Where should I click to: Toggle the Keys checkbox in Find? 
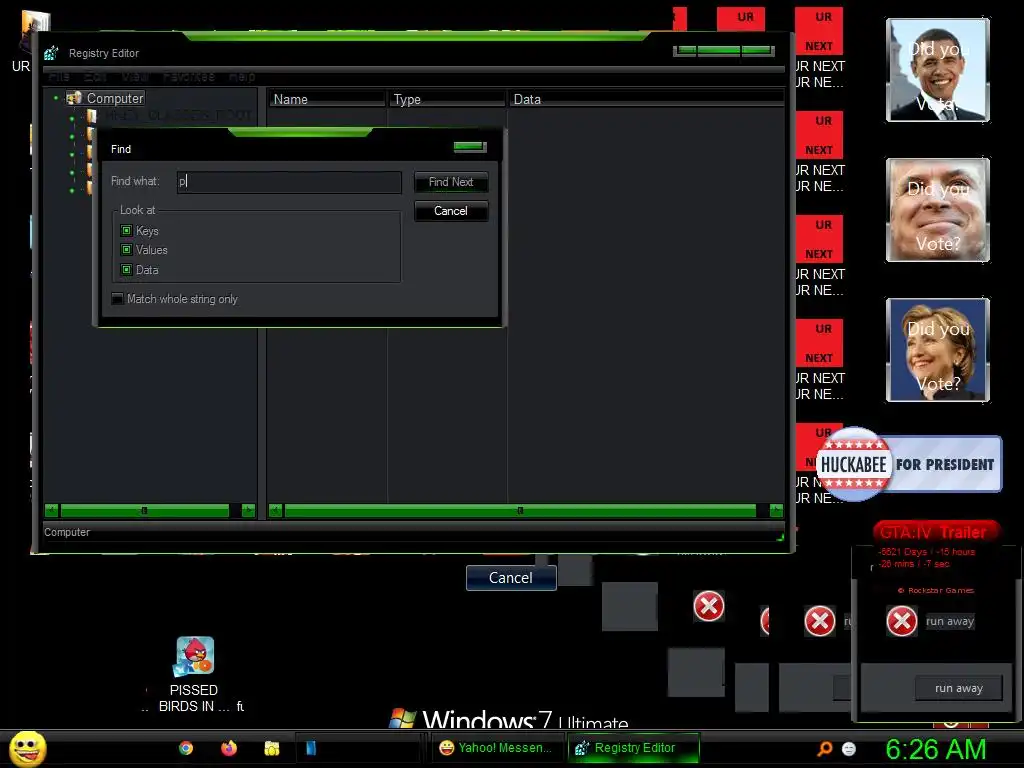(127, 231)
